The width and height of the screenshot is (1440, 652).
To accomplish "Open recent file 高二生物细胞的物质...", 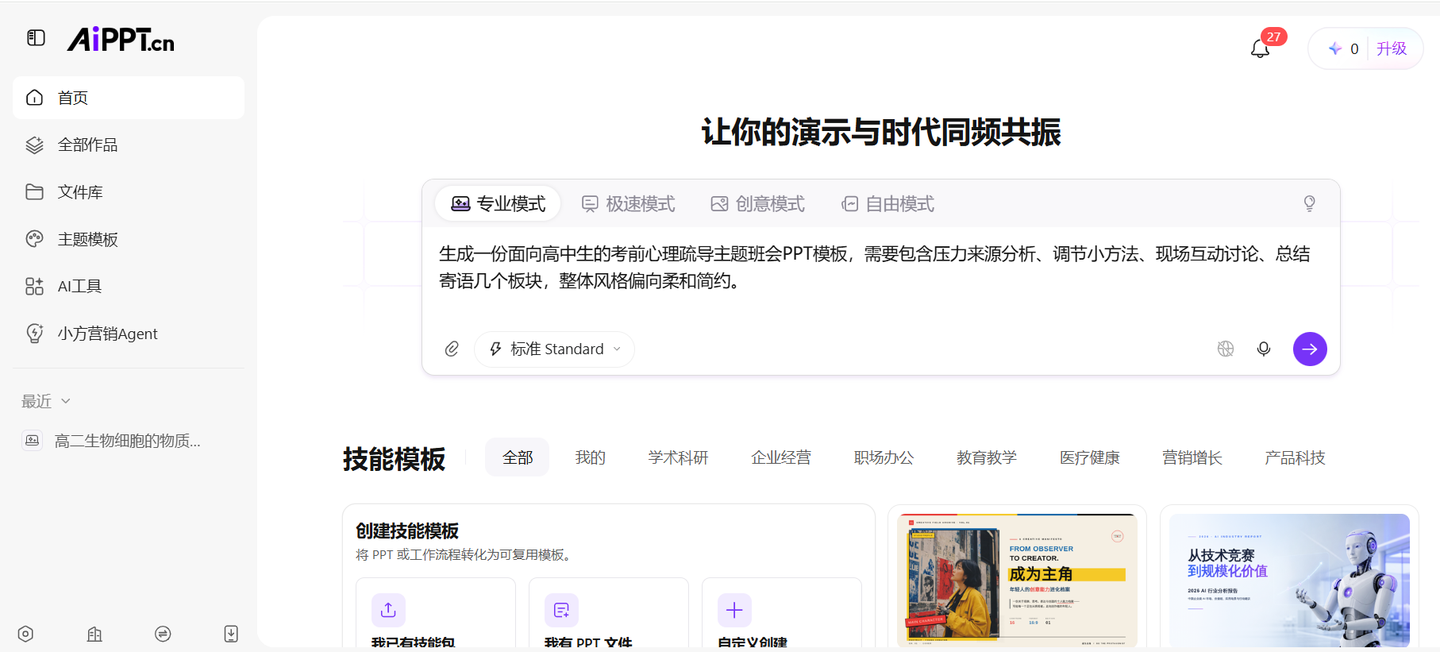I will (128, 441).
